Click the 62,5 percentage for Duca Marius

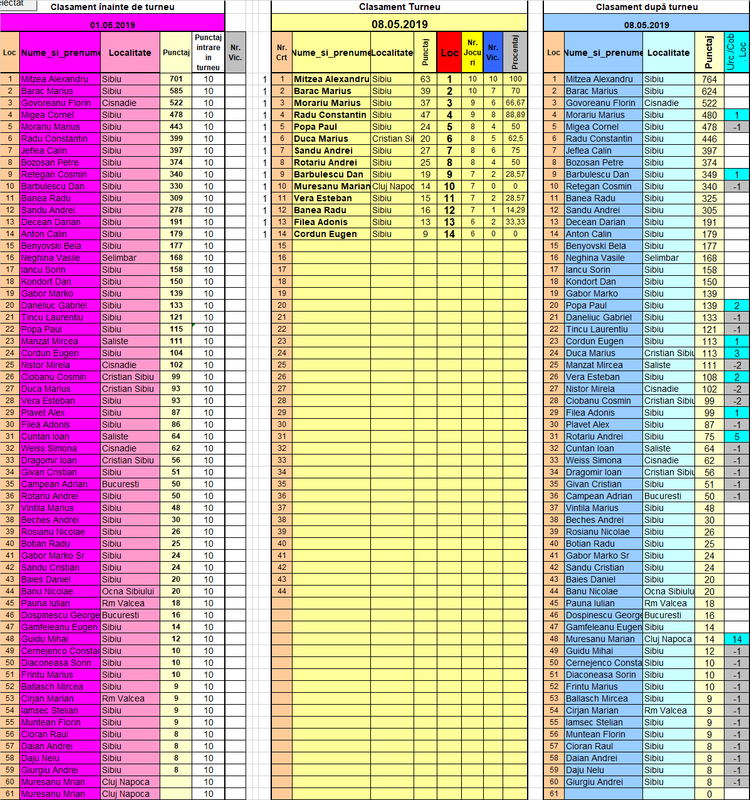coord(515,138)
